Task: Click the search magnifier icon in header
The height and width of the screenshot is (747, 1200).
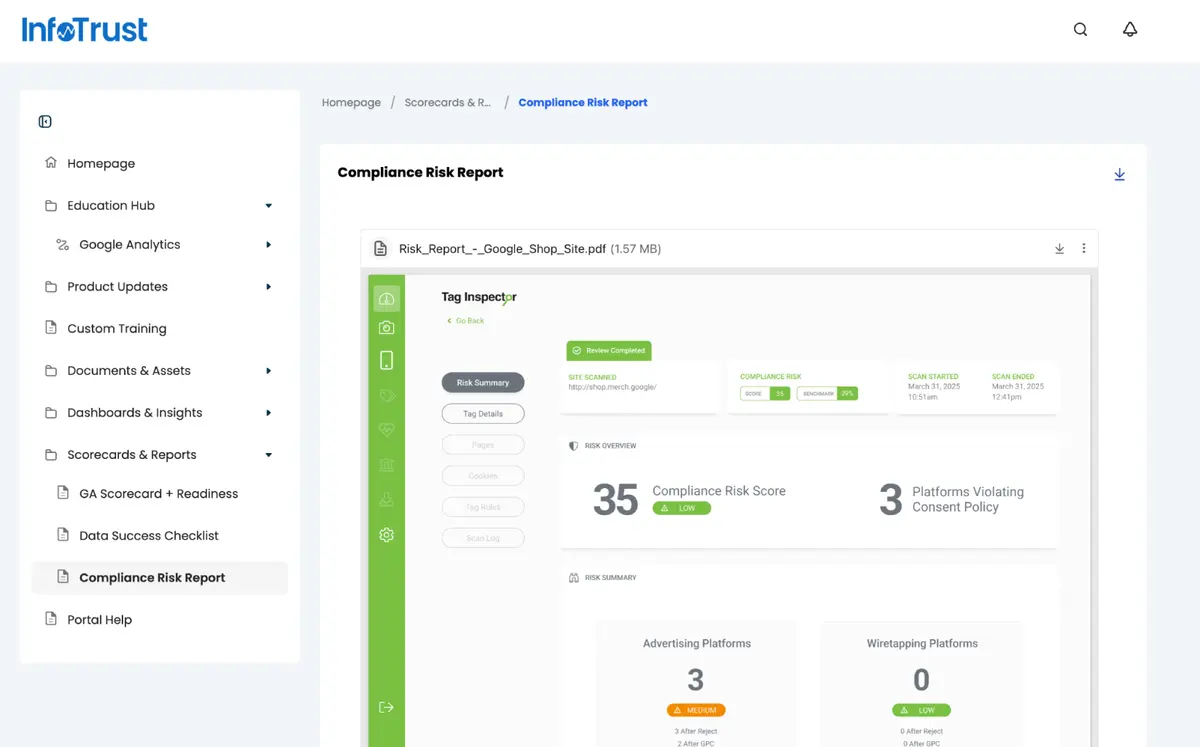Action: 1080,30
